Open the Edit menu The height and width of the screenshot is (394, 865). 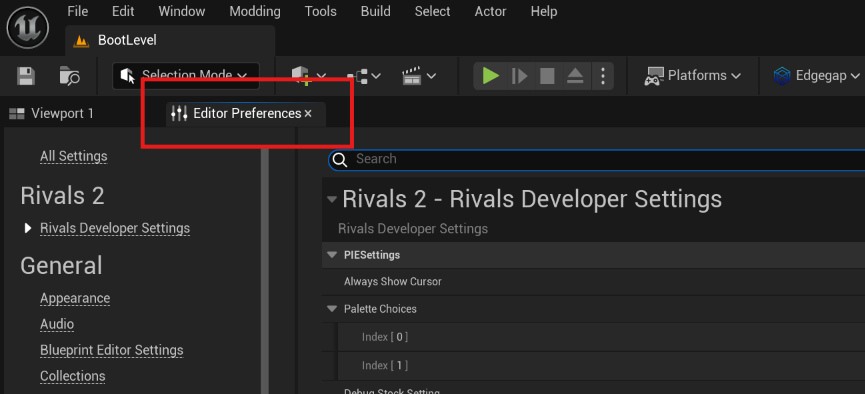click(x=123, y=11)
